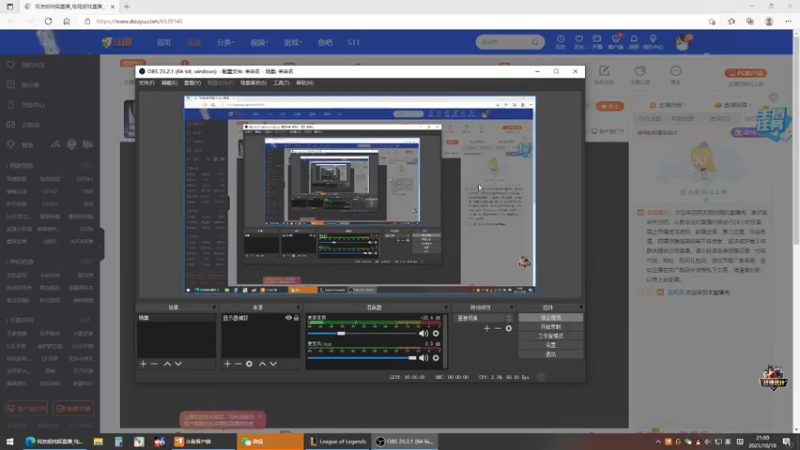Click the Douyu search input field
This screenshot has height=450, width=800.
click(505, 42)
